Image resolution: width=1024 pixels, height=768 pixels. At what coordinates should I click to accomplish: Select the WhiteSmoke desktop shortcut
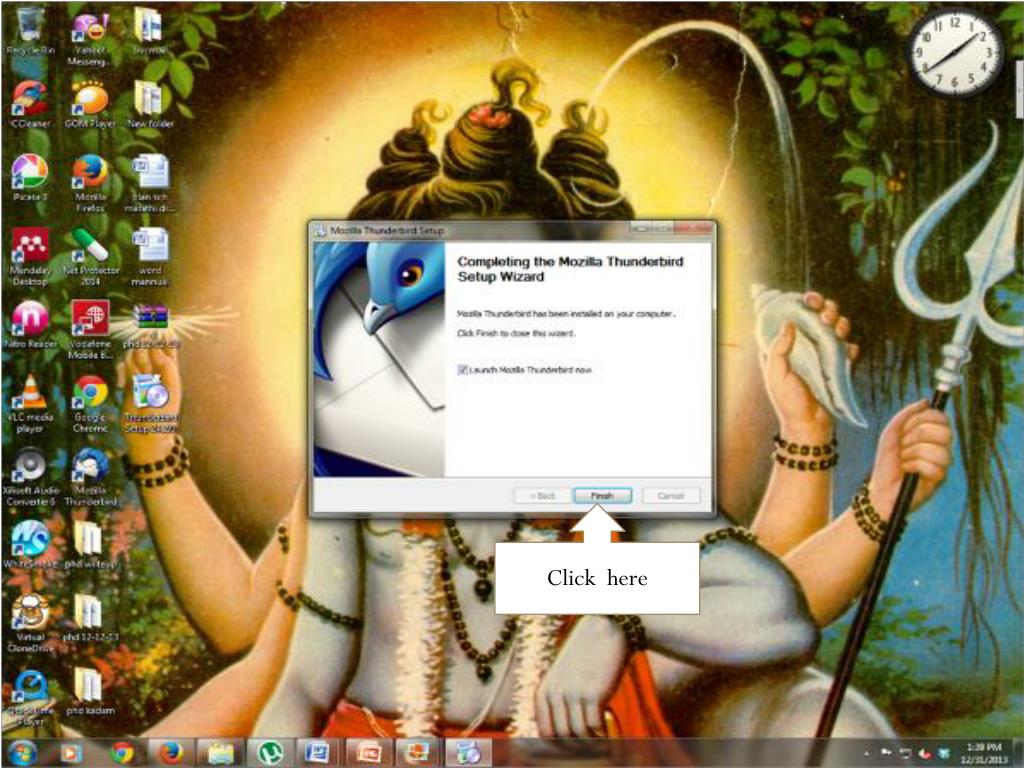[x=30, y=545]
